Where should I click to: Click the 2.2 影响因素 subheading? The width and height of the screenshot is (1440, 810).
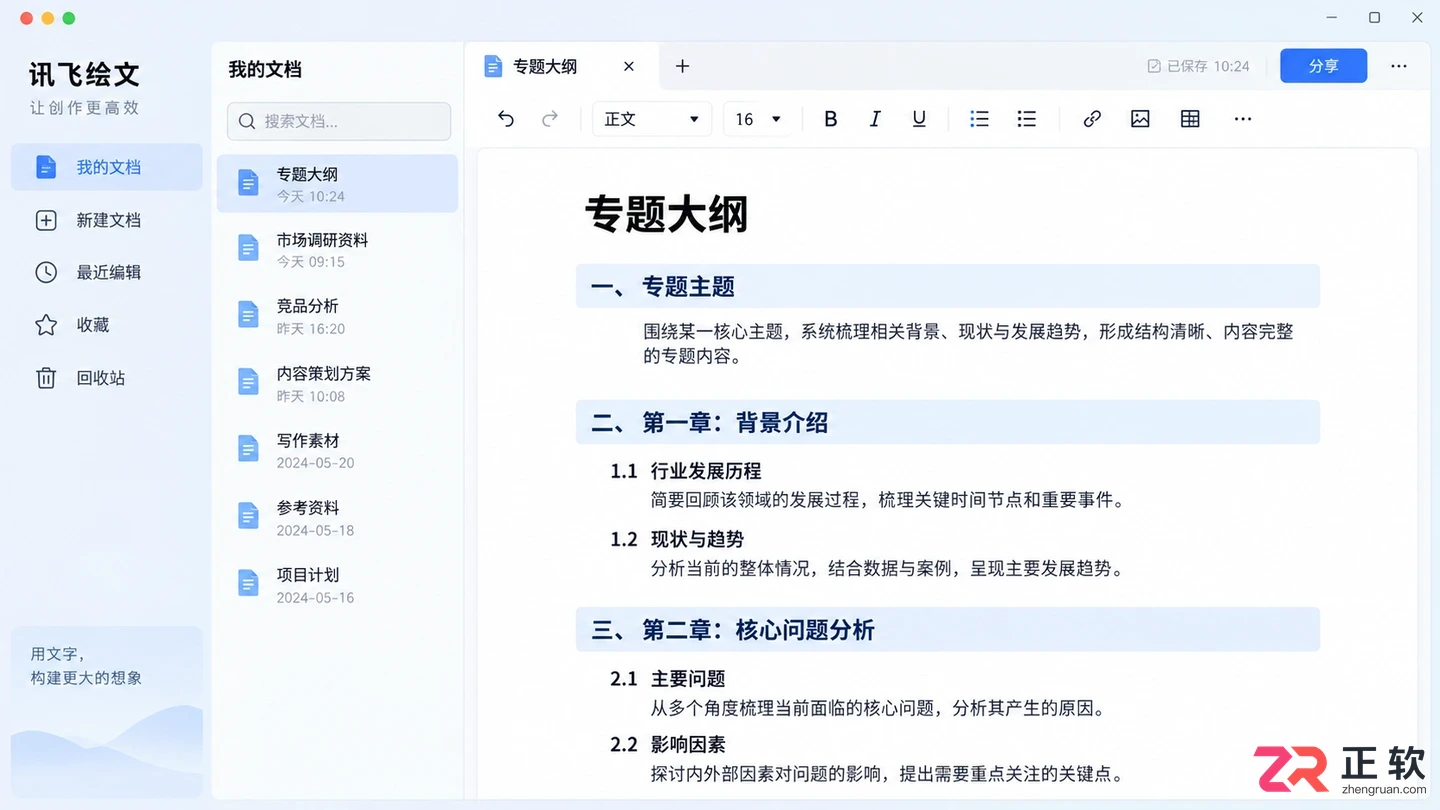pyautogui.click(x=668, y=745)
